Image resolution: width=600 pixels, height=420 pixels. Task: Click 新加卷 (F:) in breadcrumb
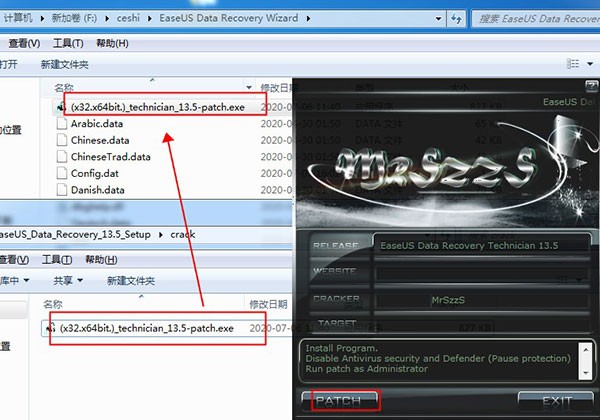(x=74, y=18)
